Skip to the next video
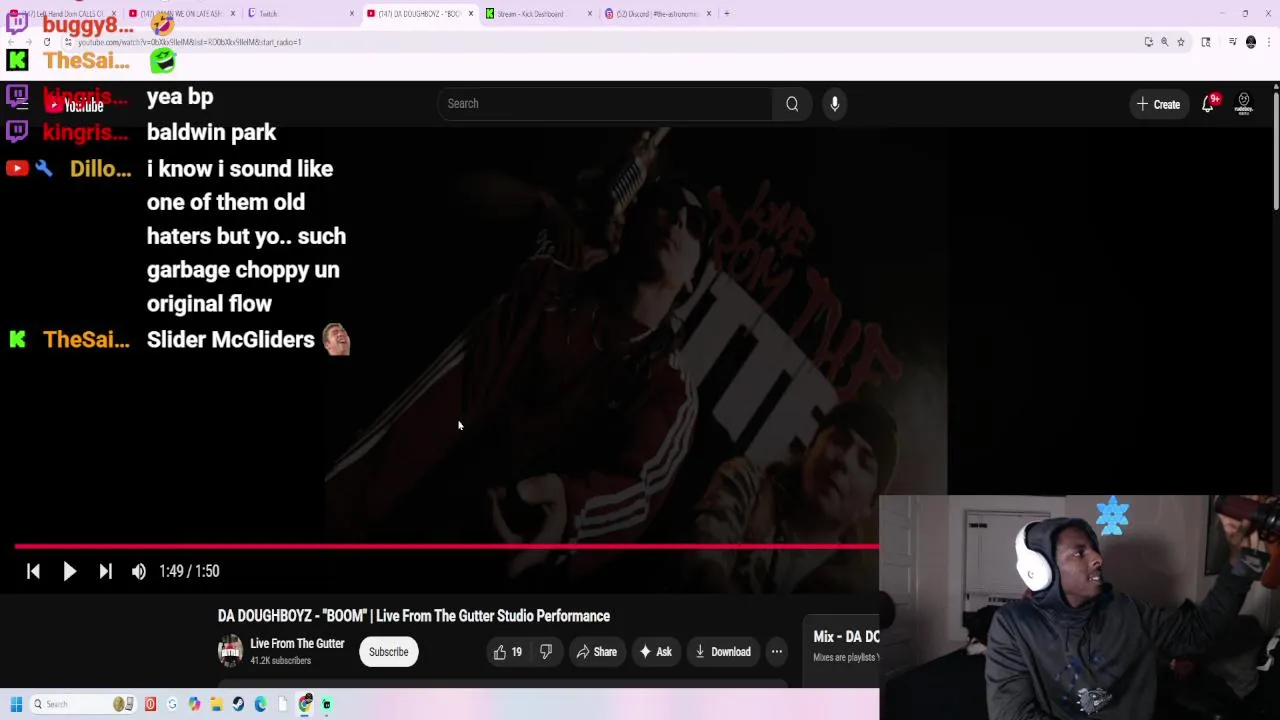 (x=105, y=571)
